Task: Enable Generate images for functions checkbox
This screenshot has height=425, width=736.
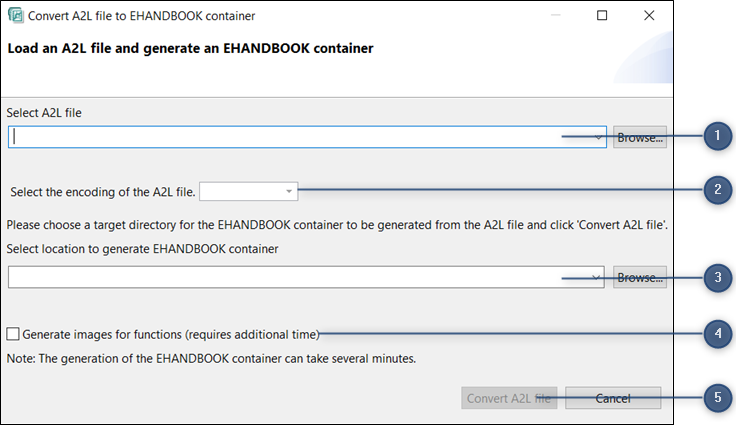Action: tap(14, 334)
